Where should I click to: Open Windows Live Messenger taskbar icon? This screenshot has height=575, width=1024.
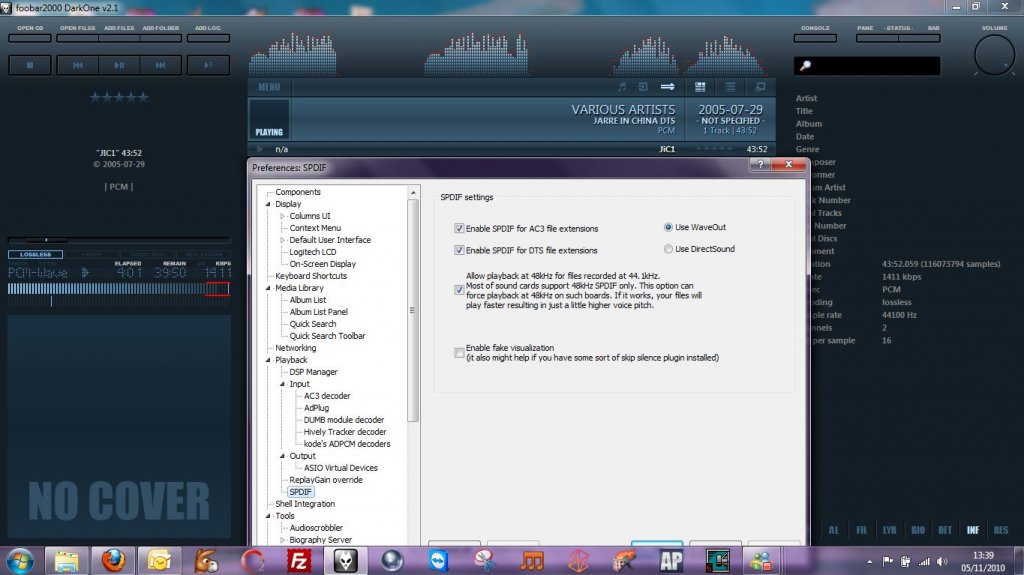pos(760,561)
